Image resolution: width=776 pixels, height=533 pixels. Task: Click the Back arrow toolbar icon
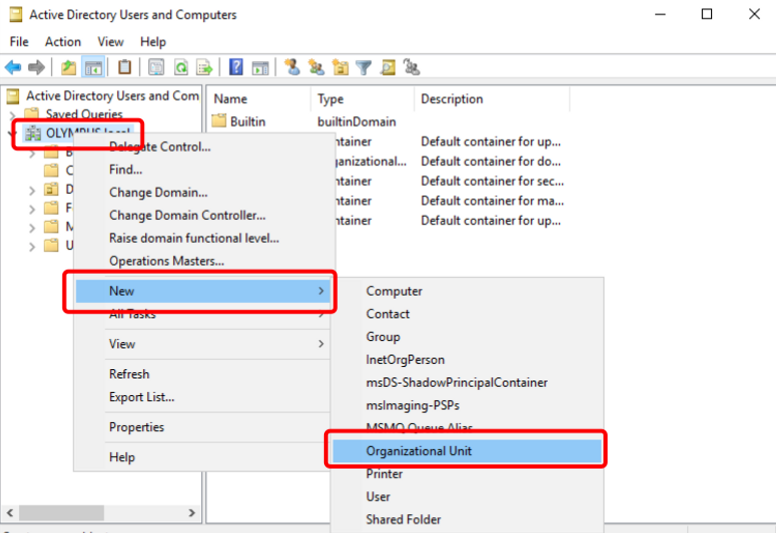pyautogui.click(x=13, y=68)
